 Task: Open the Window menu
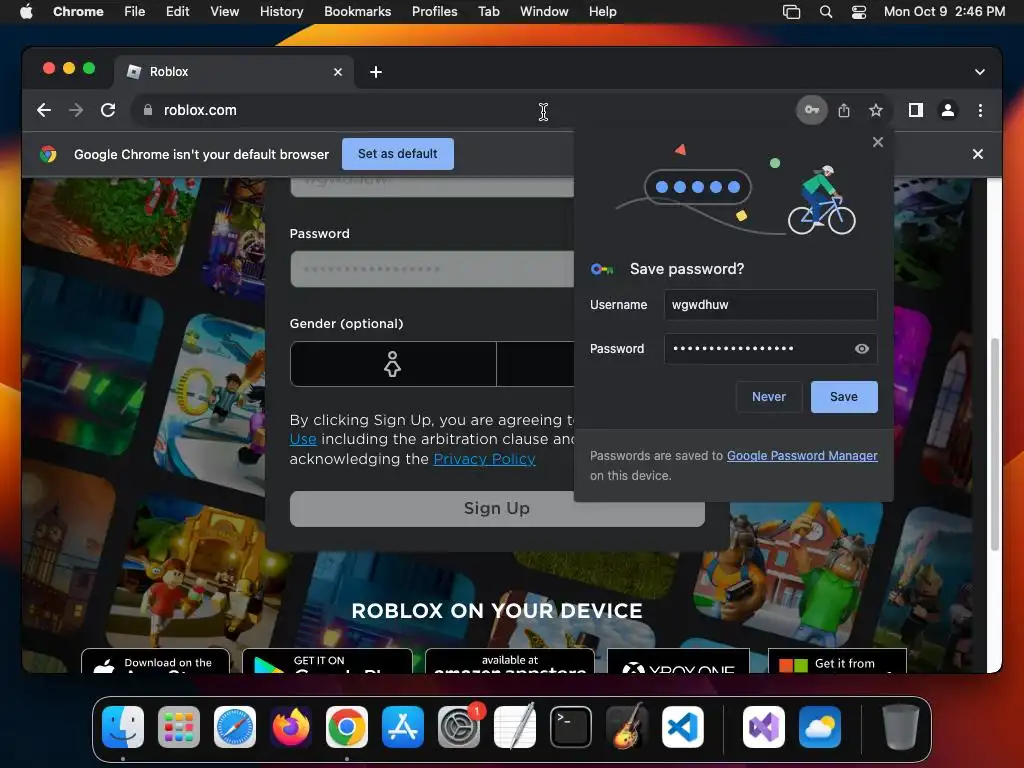(x=544, y=11)
